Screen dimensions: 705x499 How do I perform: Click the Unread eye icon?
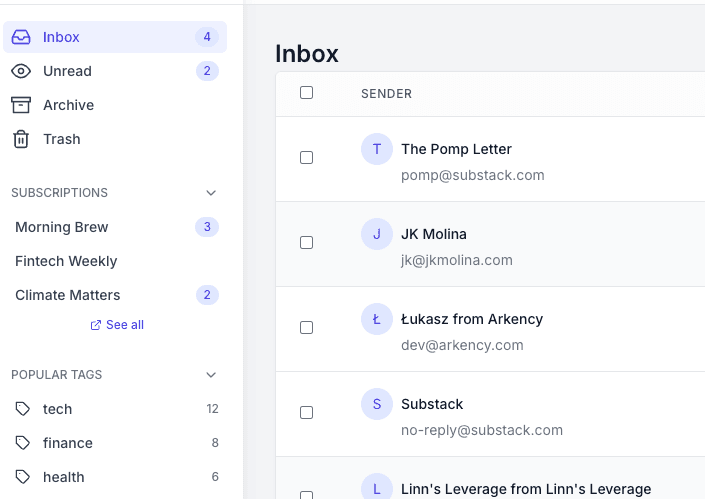point(21,71)
